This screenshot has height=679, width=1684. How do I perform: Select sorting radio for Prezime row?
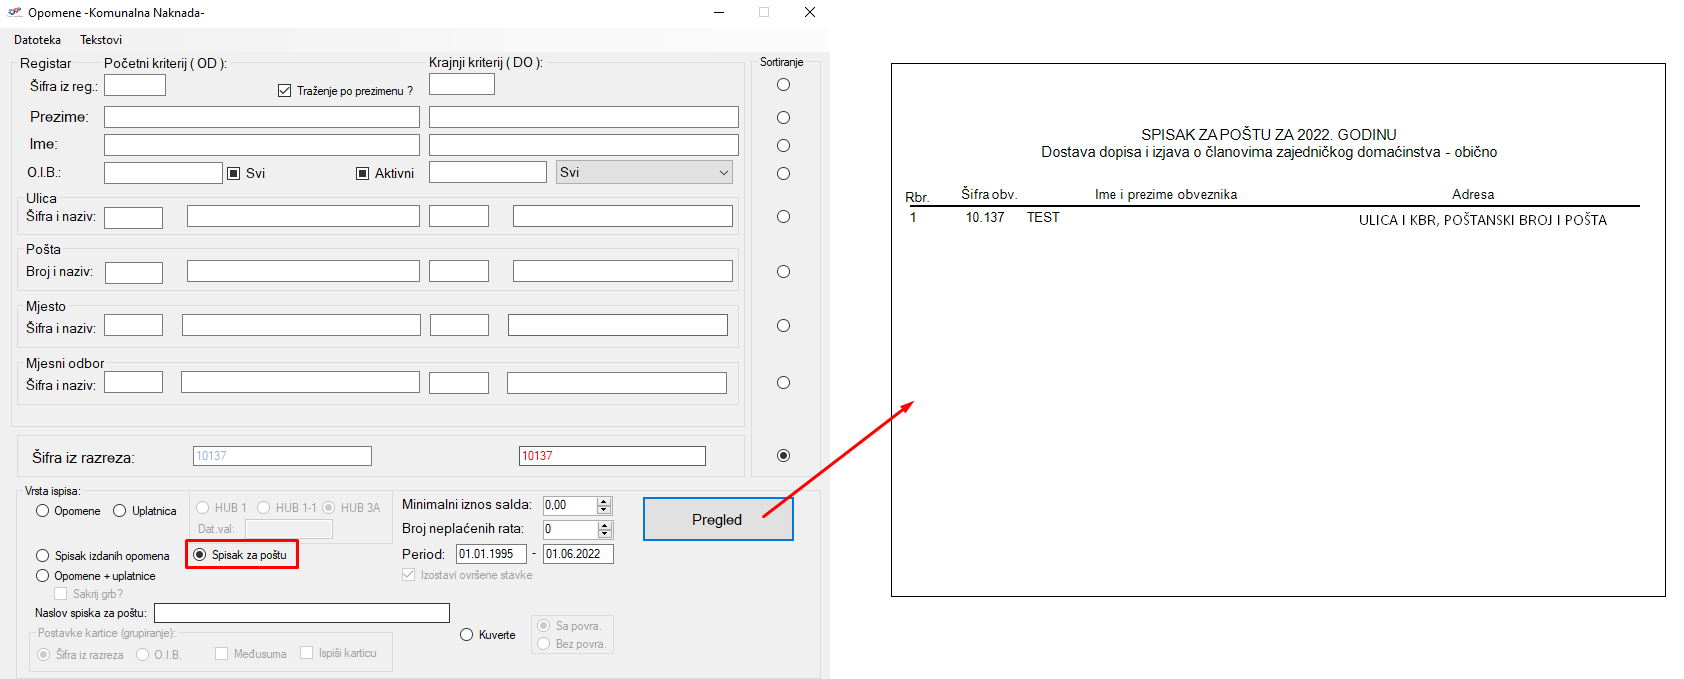click(783, 117)
